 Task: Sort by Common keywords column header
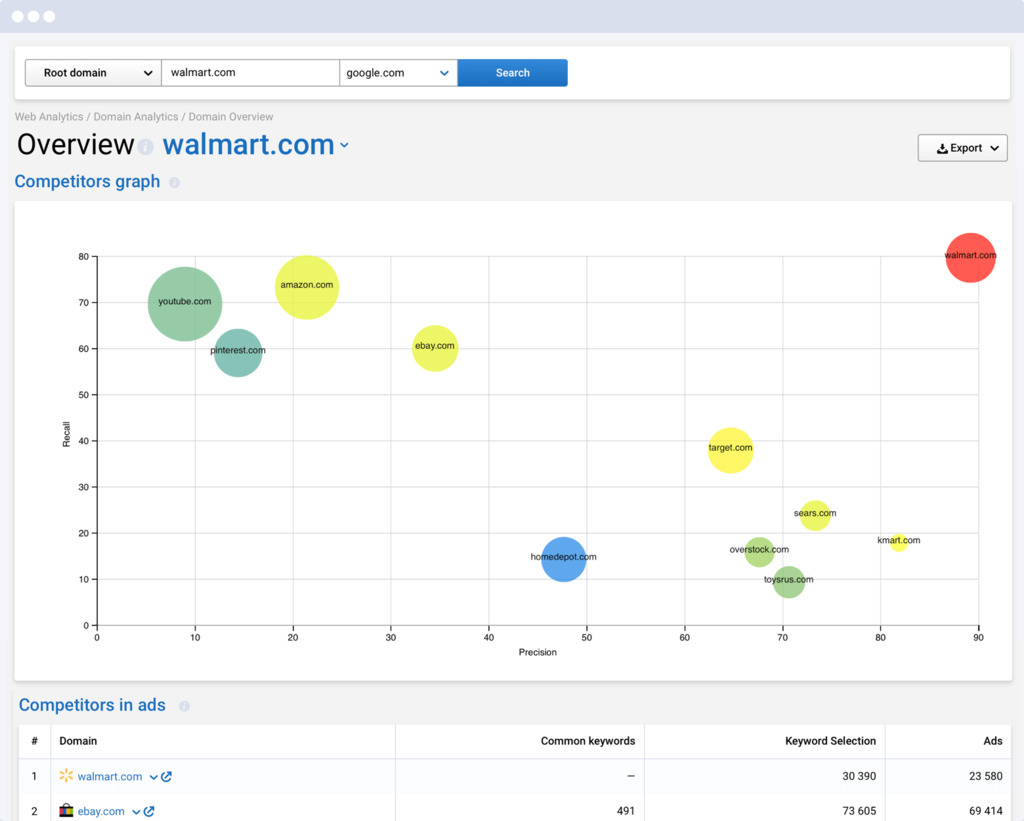(588, 741)
